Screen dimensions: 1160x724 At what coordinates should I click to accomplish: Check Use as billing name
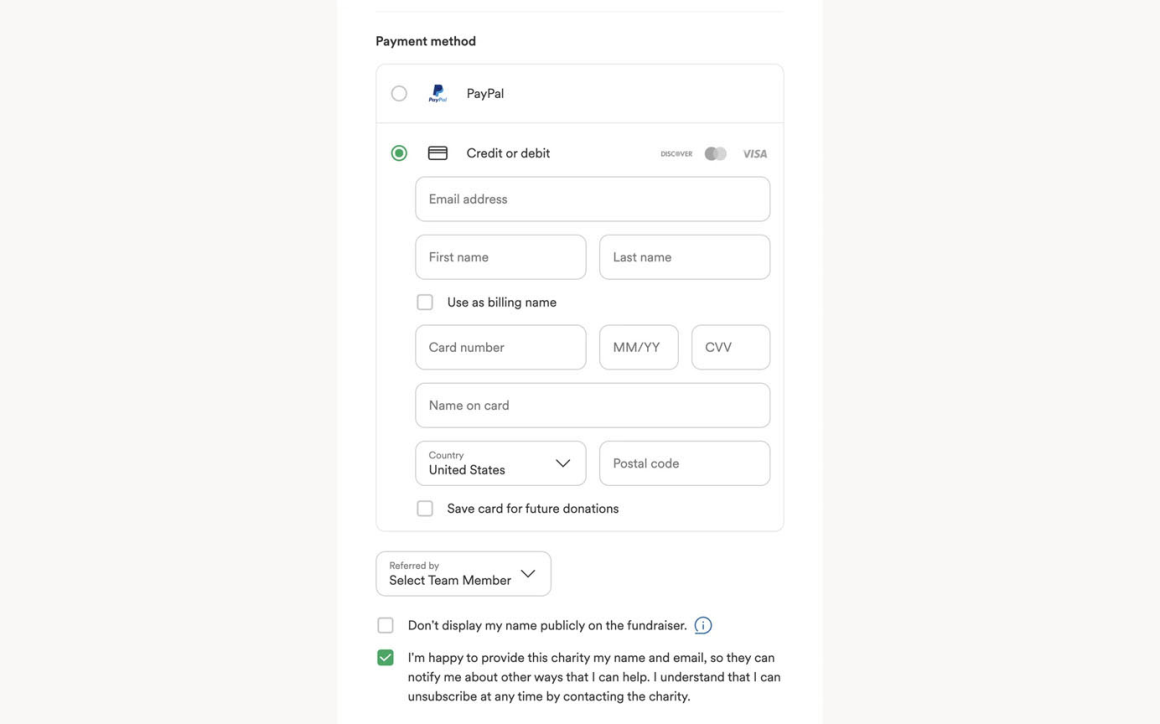[x=425, y=302]
